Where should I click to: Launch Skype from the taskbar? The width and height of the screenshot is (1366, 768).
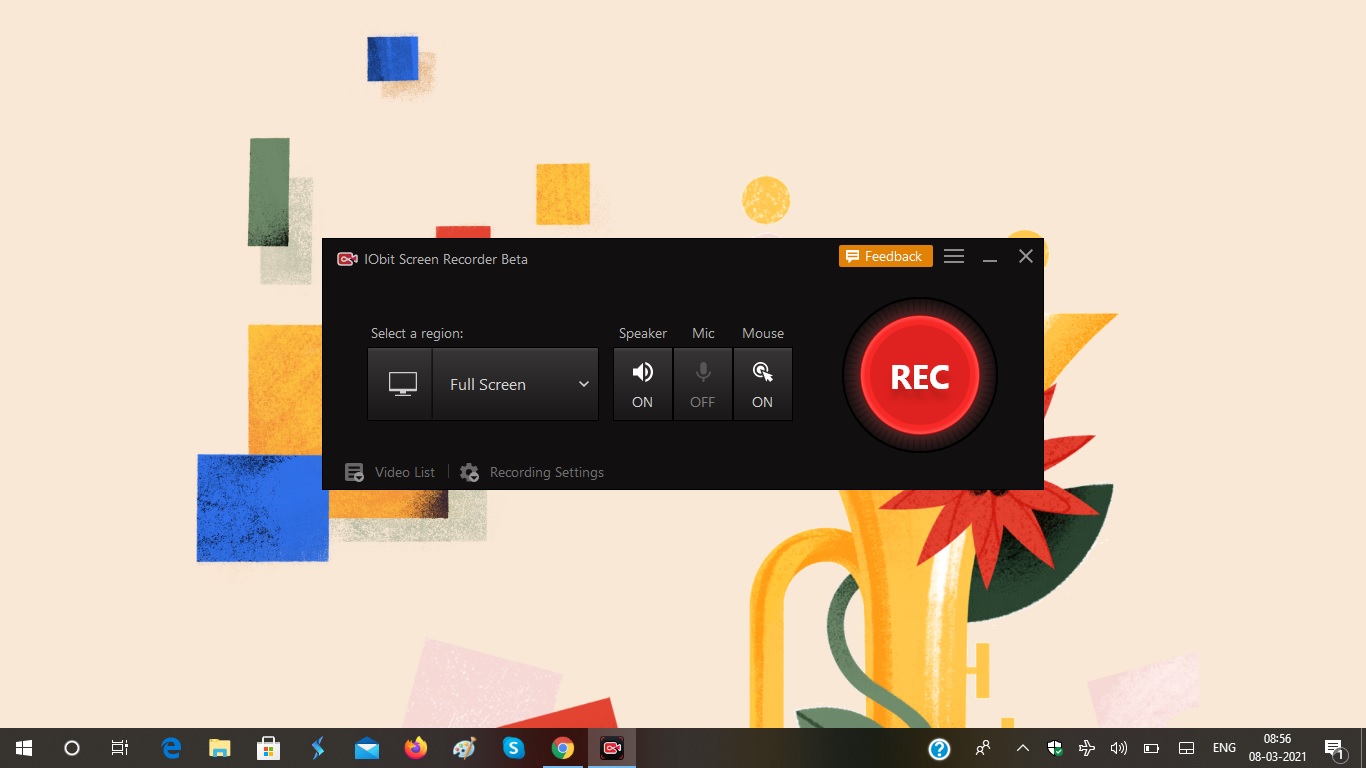pyautogui.click(x=513, y=748)
